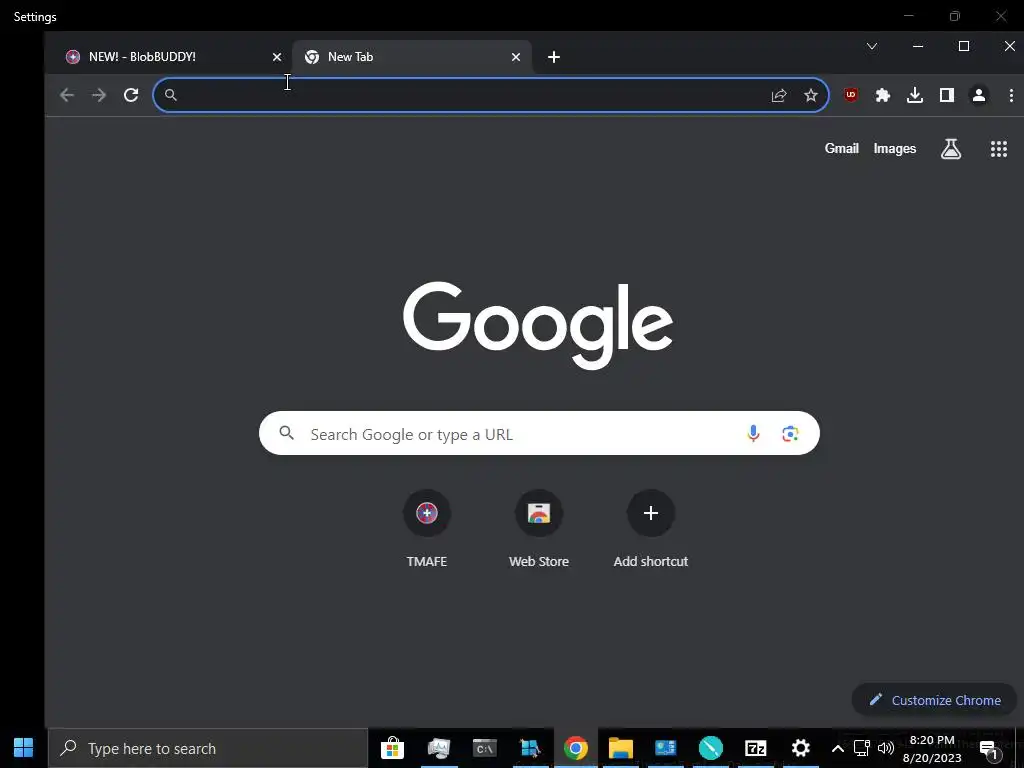1024x768 pixels.
Task: Open the Extensions puzzle-piece menu
Action: pos(883,95)
